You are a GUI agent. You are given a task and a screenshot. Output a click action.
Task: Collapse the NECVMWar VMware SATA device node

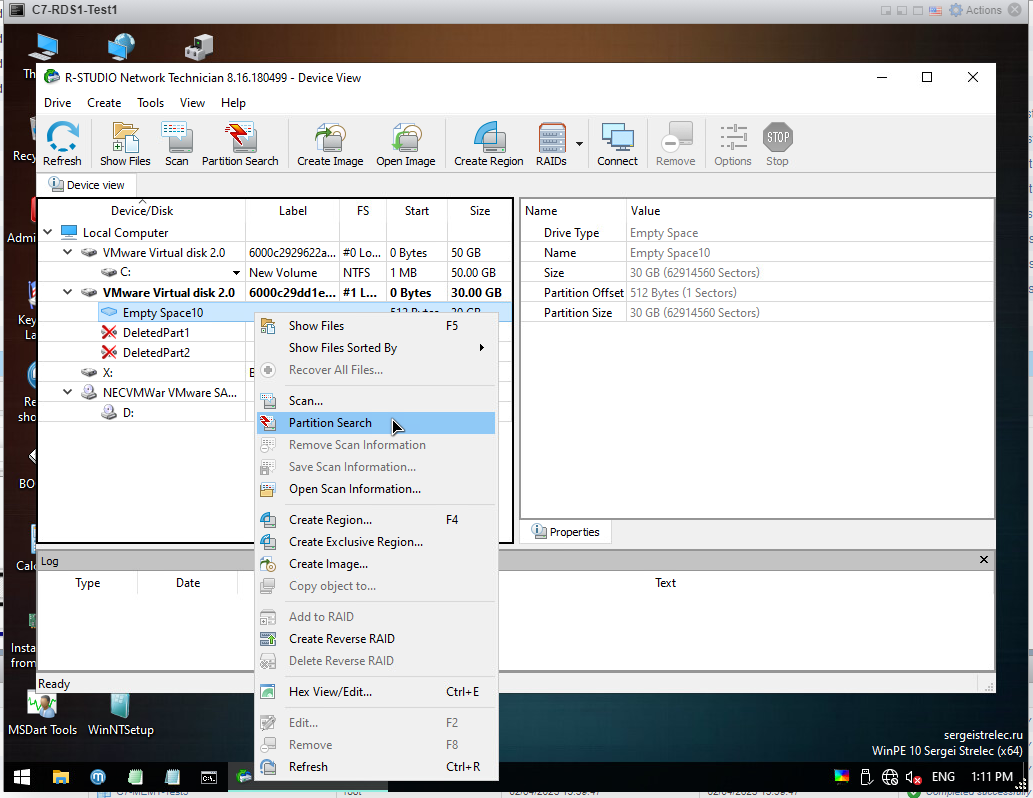68,393
